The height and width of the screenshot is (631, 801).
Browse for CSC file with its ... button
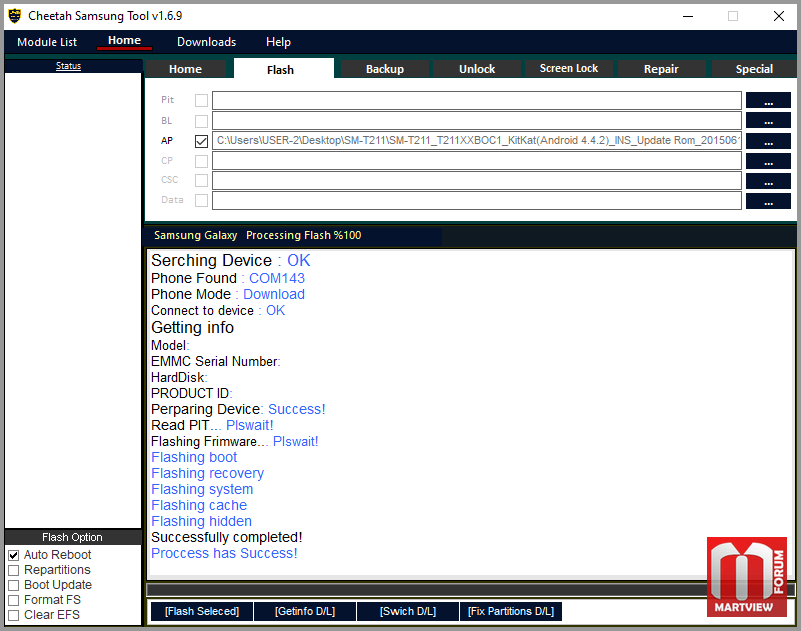click(x=768, y=181)
